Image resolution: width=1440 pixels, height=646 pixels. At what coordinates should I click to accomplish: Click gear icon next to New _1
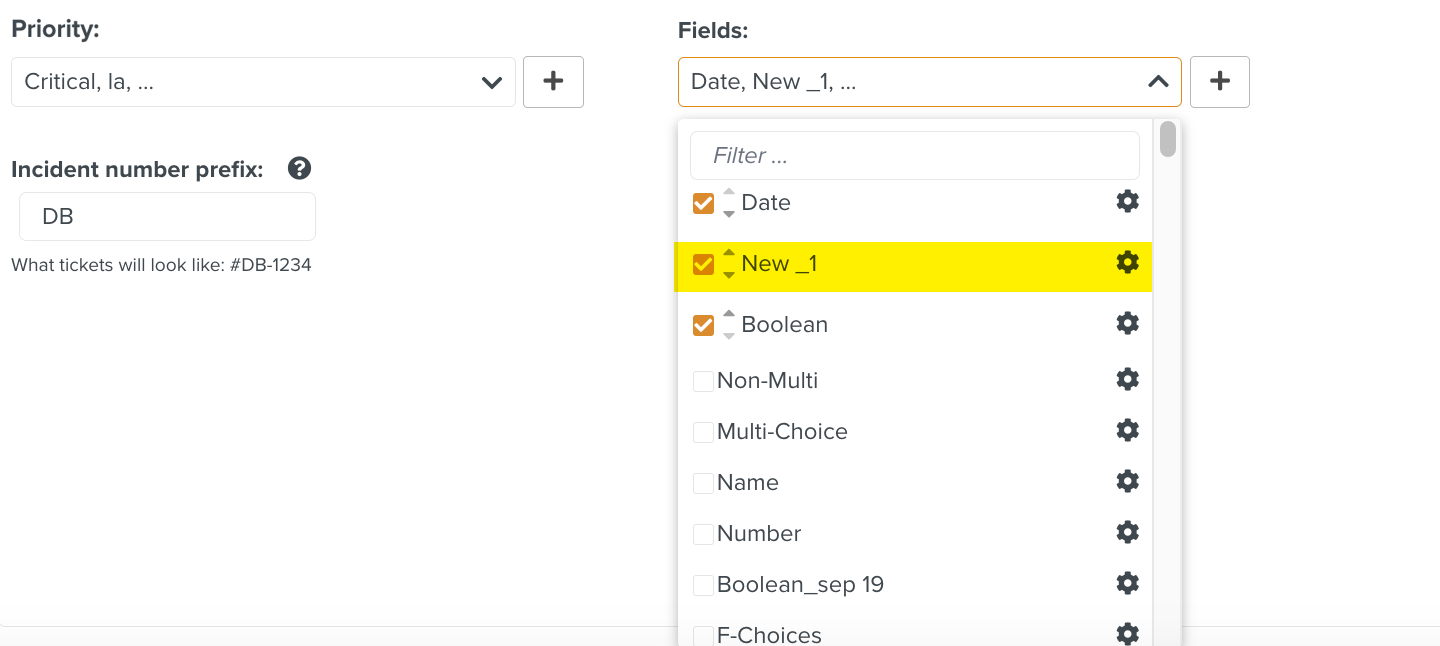1127,262
